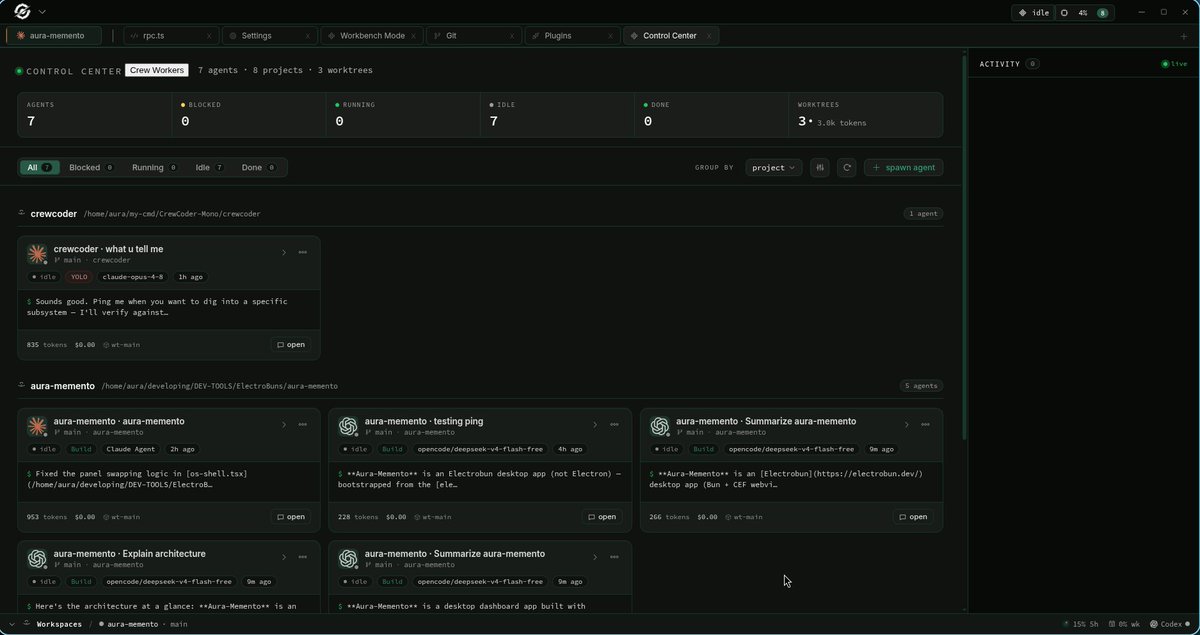This screenshot has height=635, width=1200.
Task: Click Workspaces in the status bar
Action: pyautogui.click(x=59, y=624)
